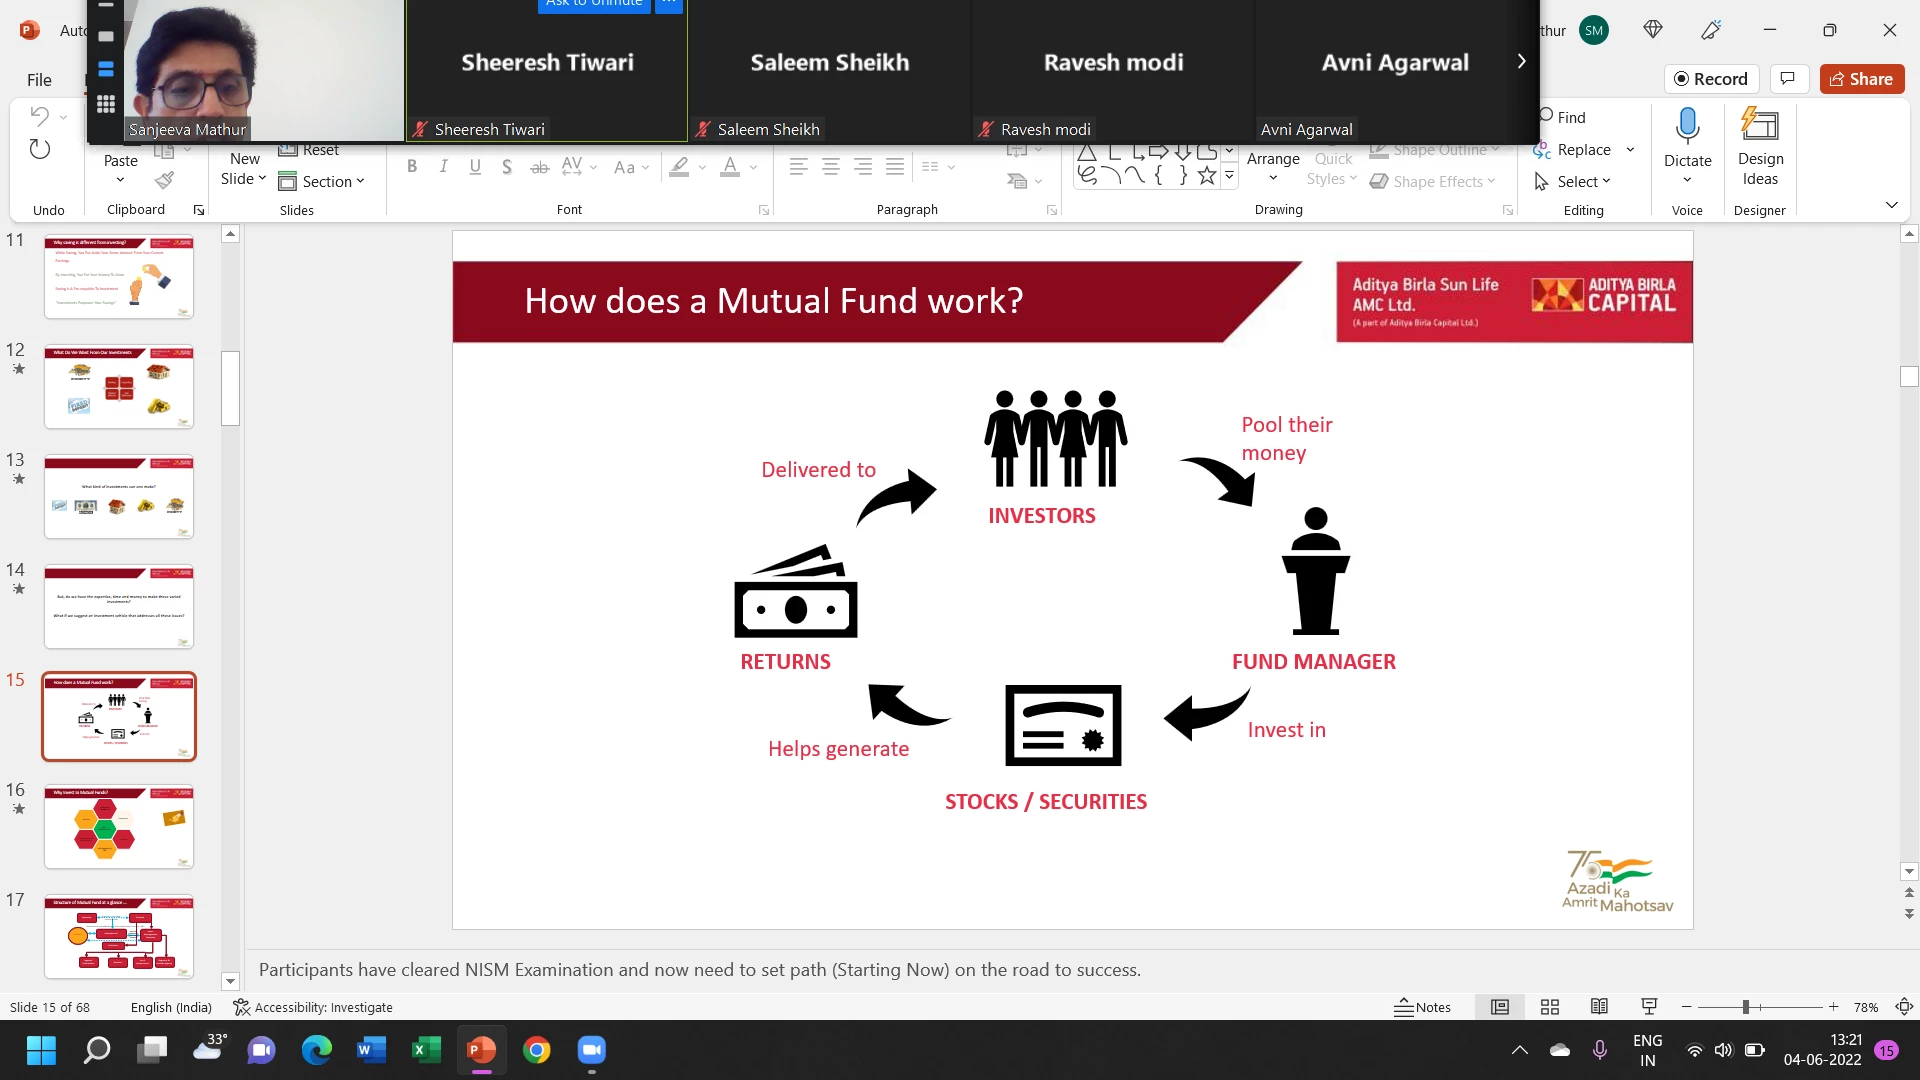Click the Format Painter icon

pyautogui.click(x=165, y=180)
